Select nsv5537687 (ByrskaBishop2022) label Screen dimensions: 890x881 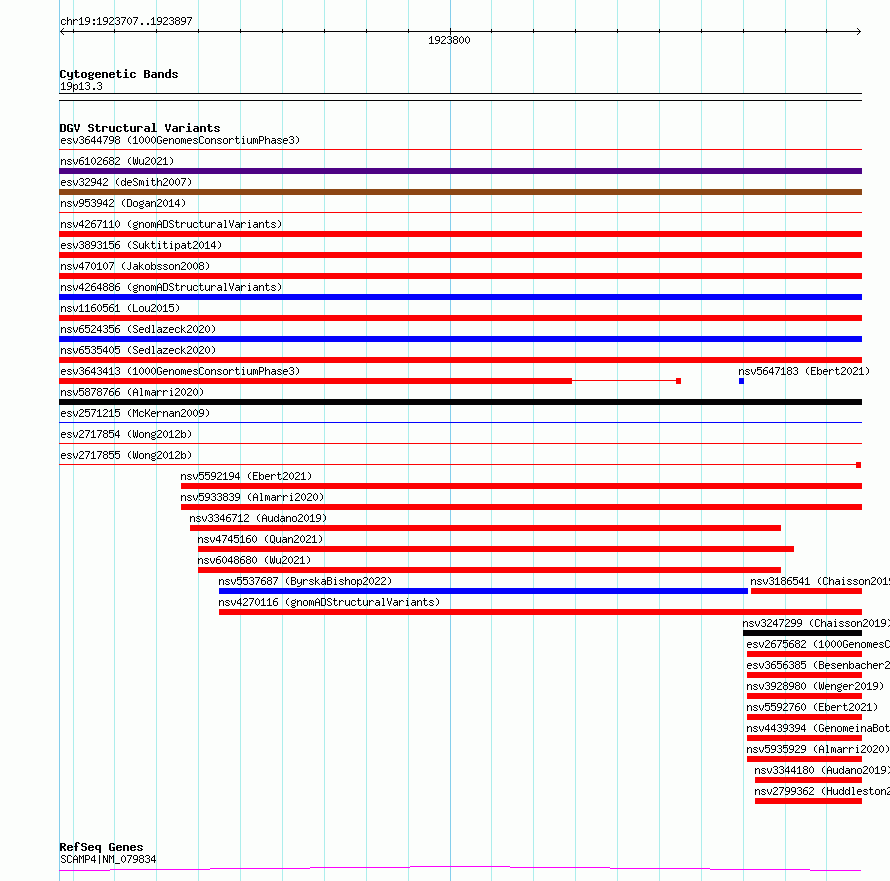305,581
